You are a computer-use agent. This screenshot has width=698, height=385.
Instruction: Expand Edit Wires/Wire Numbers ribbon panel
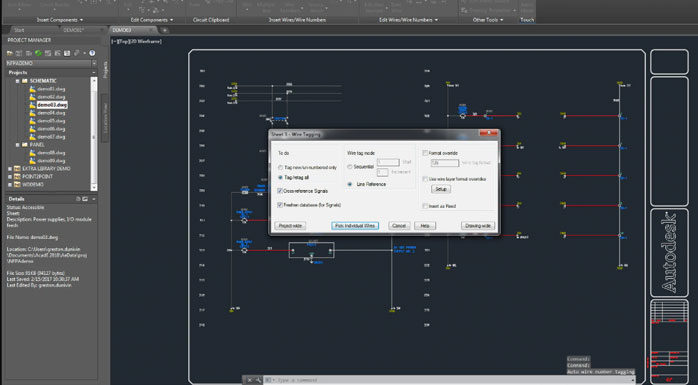coord(408,20)
